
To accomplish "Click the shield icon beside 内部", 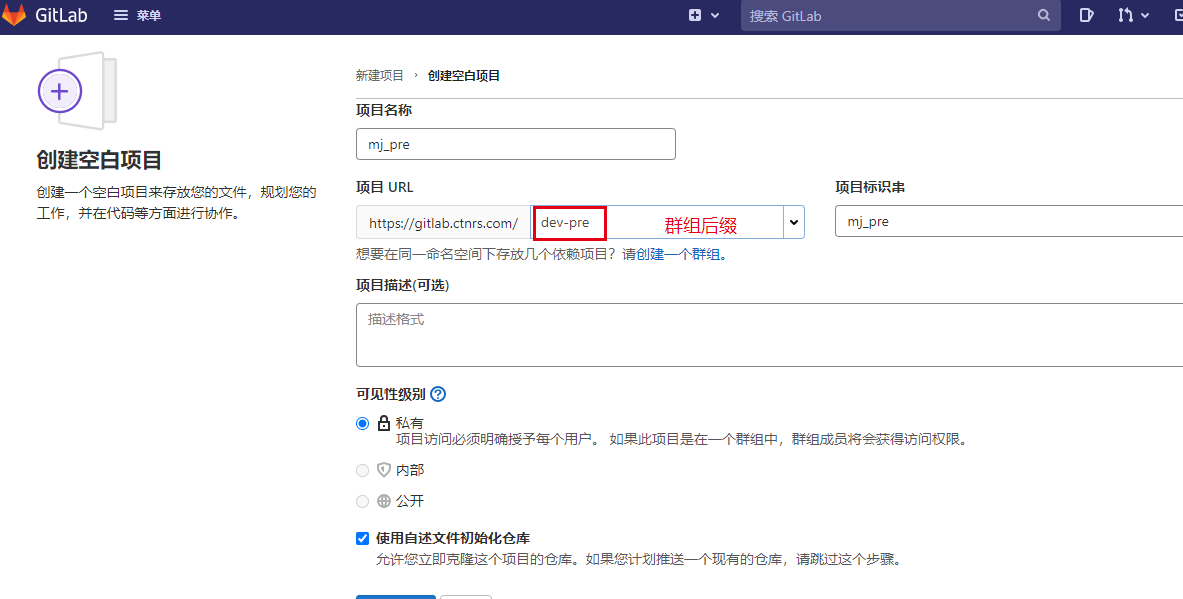I will 384,470.
